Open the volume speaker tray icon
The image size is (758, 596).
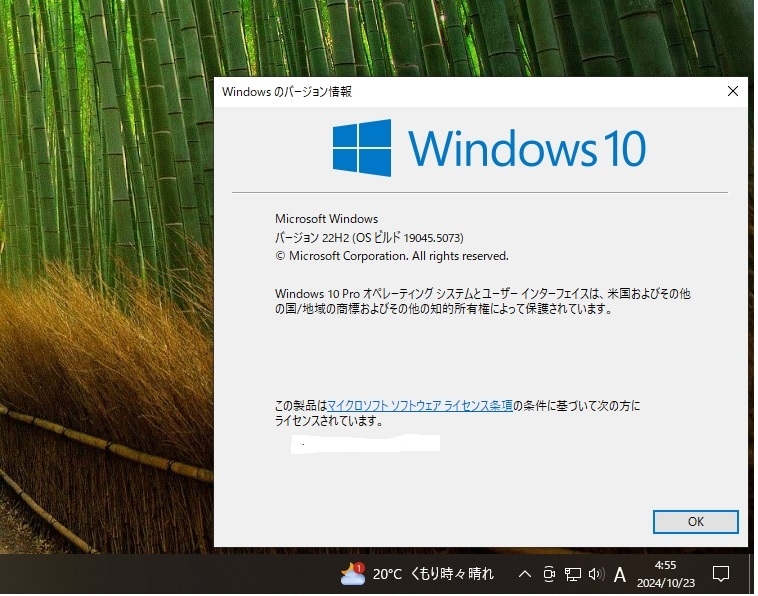click(596, 574)
